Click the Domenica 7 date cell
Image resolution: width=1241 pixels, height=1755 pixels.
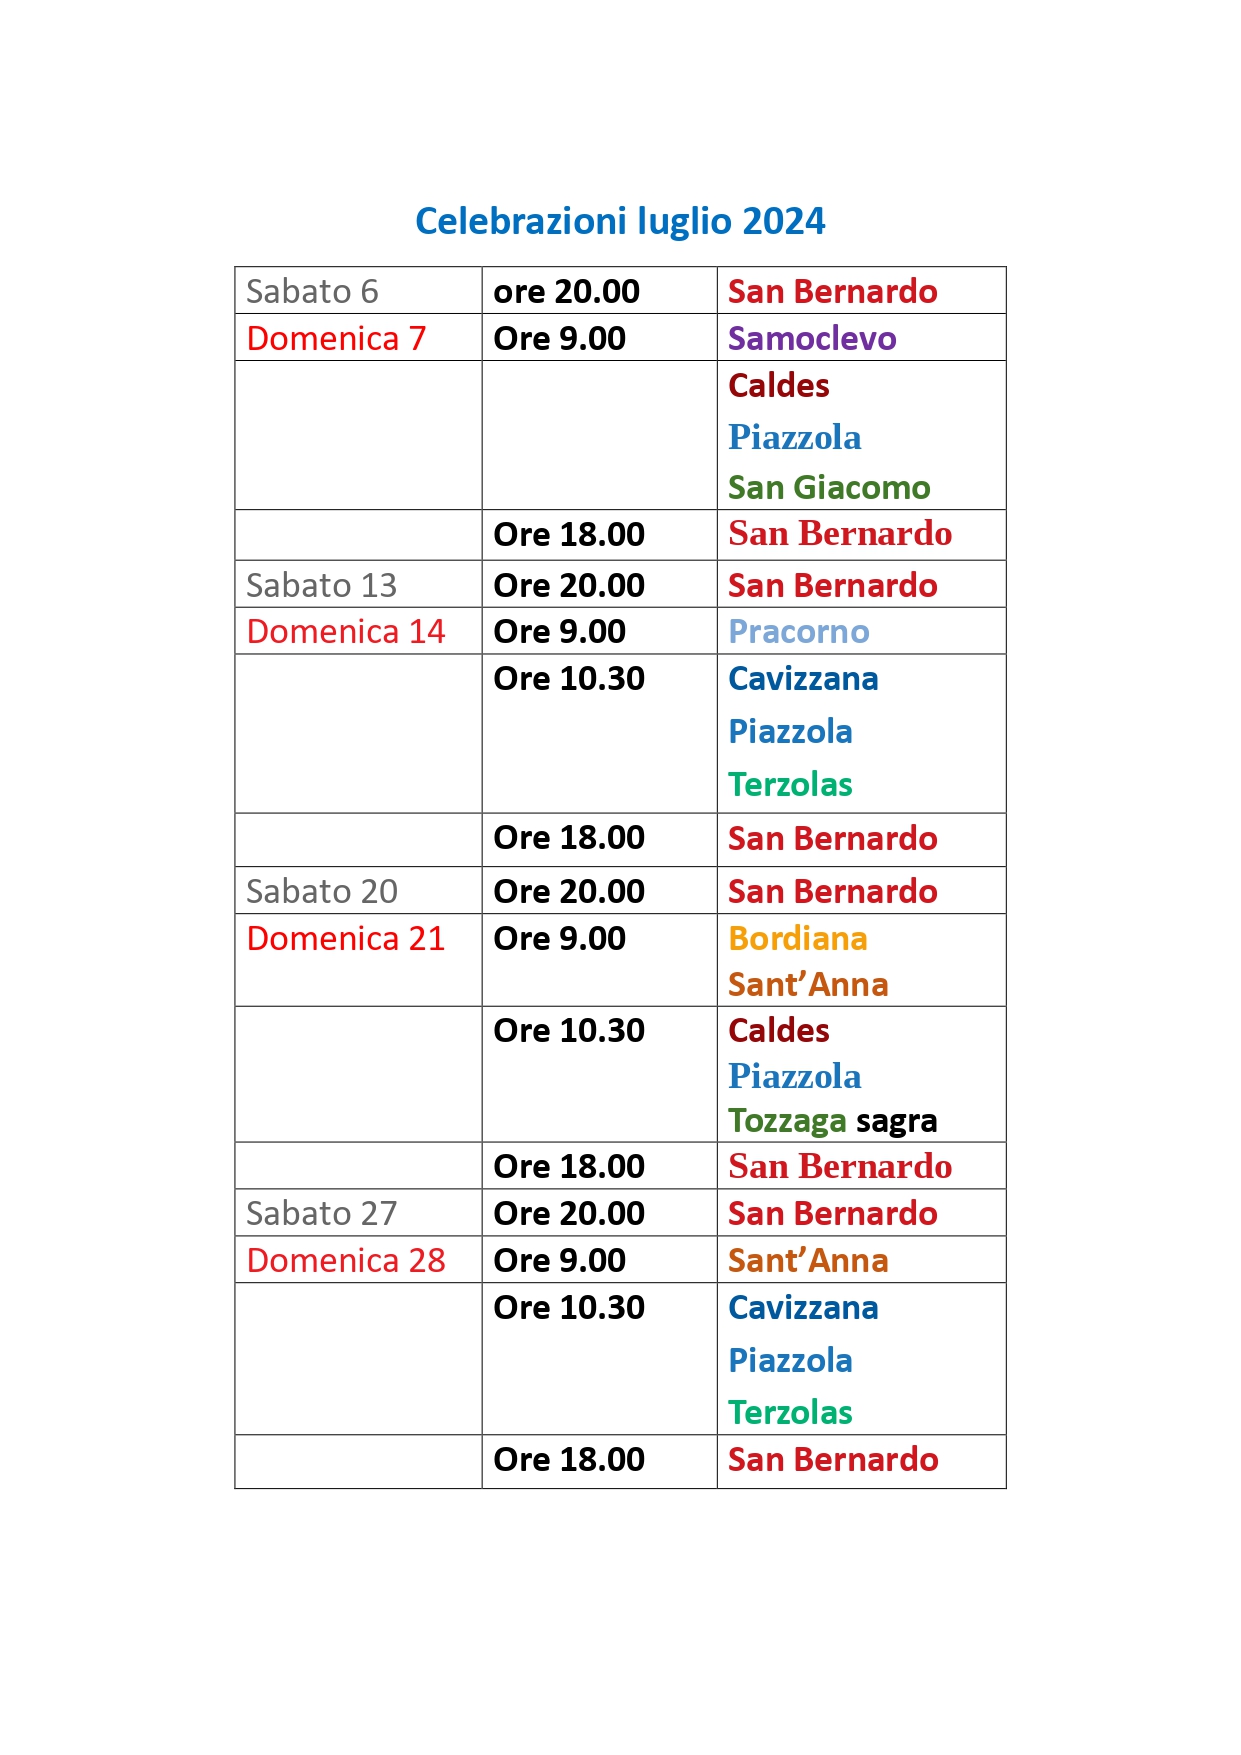coord(336,339)
